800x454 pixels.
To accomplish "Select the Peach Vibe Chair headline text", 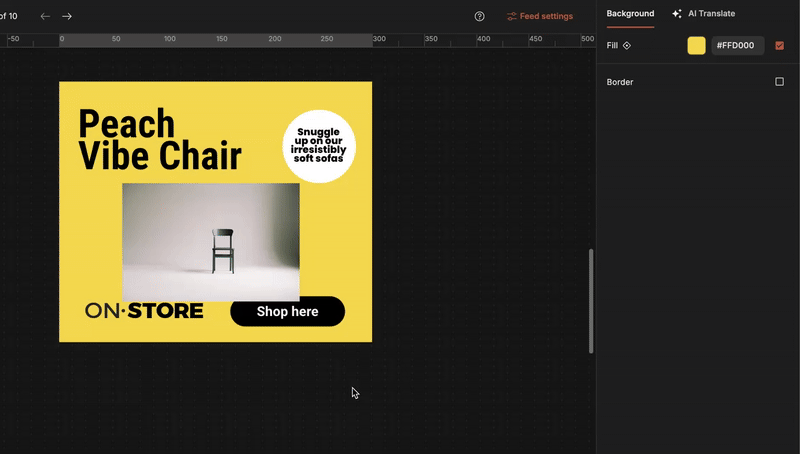I will [159, 140].
